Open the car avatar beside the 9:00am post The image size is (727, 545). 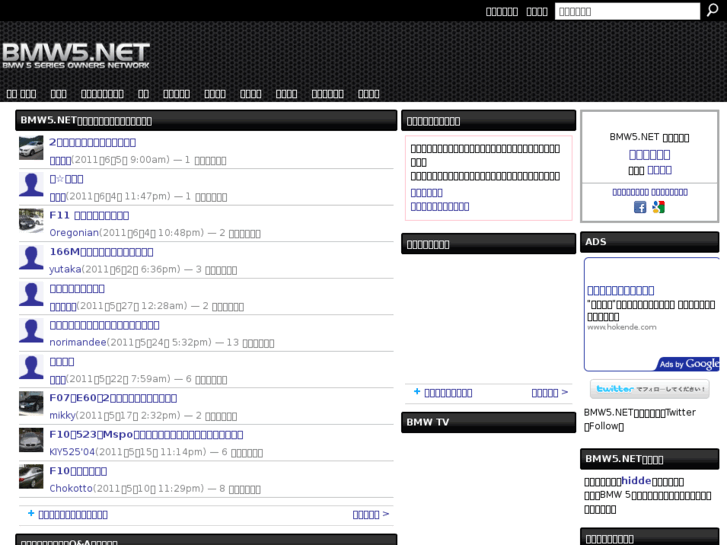point(31,147)
